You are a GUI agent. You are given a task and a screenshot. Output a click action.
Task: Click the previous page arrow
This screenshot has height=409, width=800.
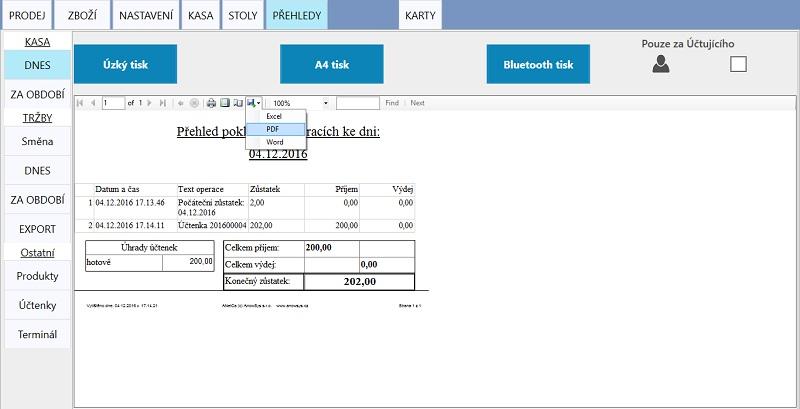pyautogui.click(x=93, y=103)
